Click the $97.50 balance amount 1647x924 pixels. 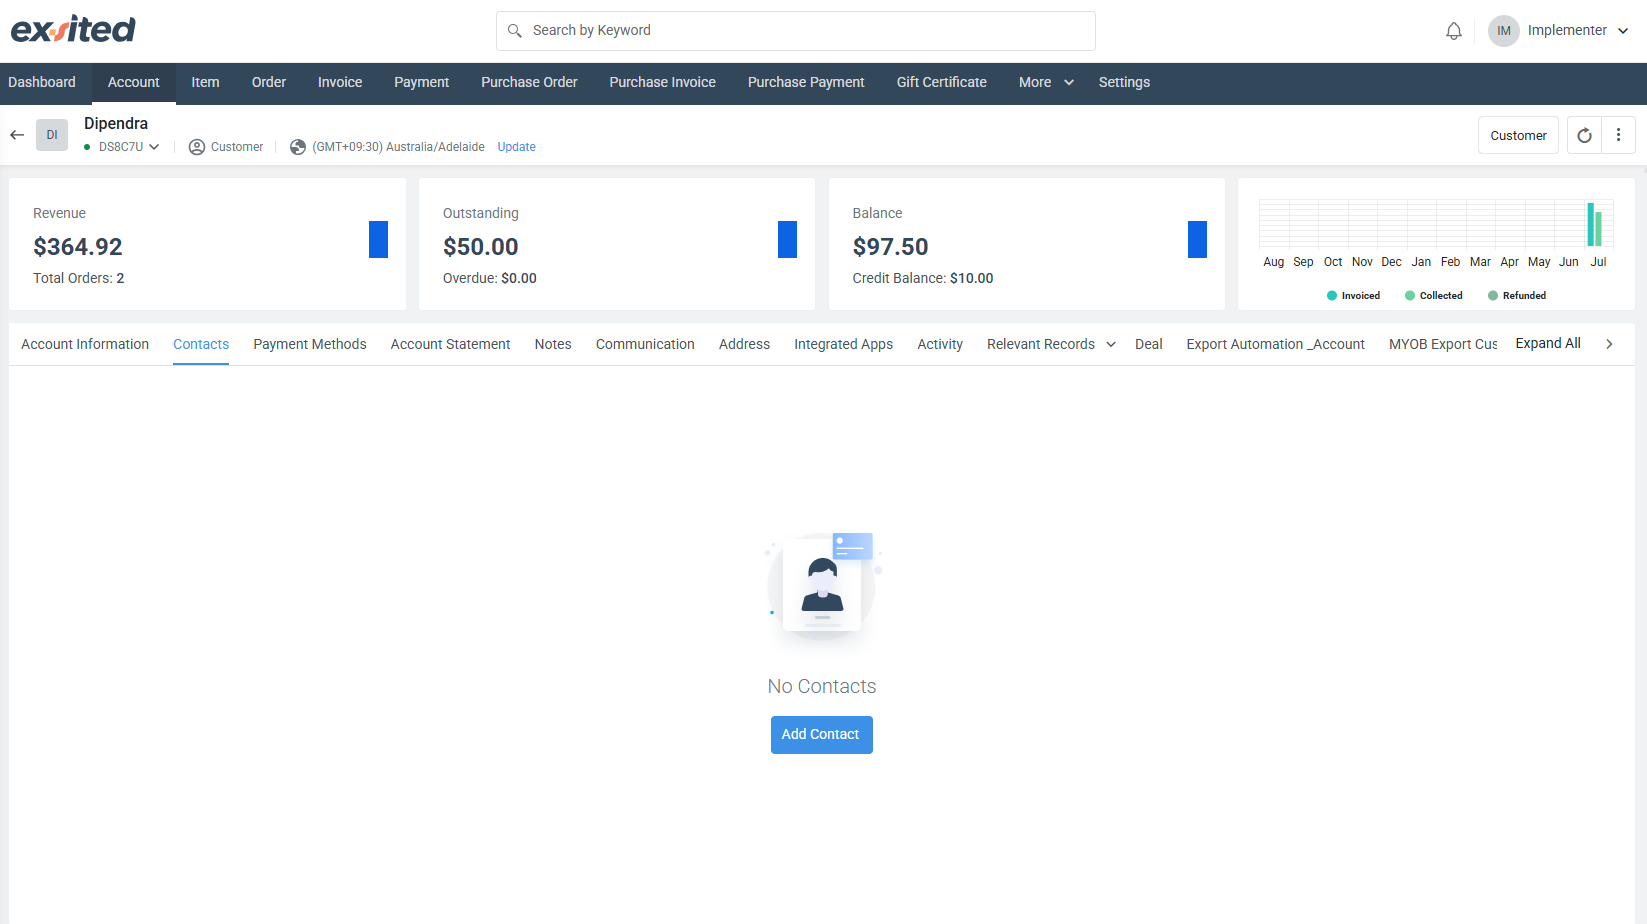click(890, 247)
